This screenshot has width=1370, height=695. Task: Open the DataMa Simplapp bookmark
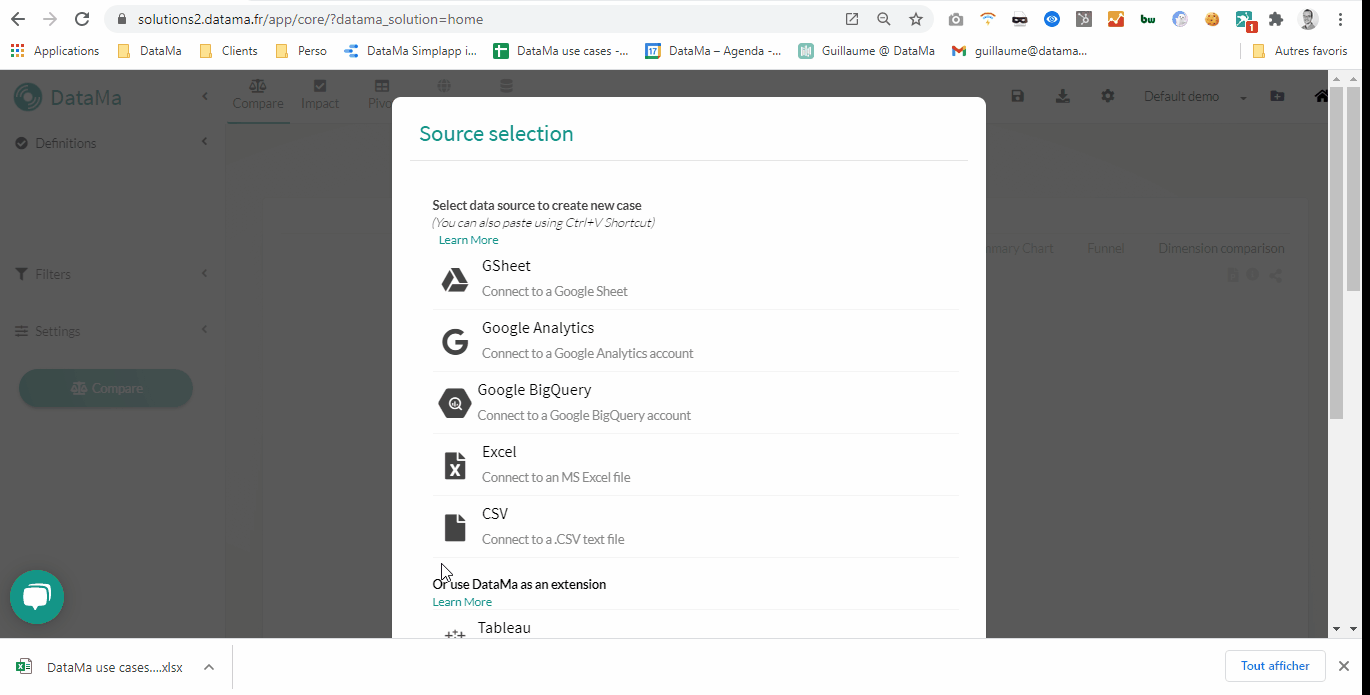point(410,51)
